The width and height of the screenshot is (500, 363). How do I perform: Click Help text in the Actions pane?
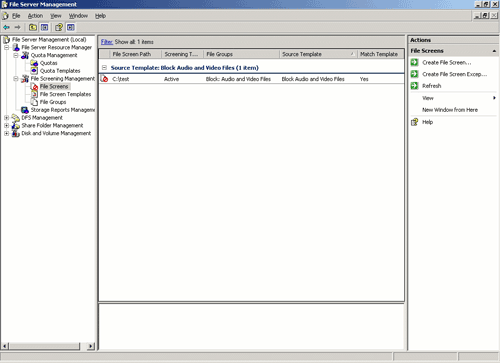(428, 122)
